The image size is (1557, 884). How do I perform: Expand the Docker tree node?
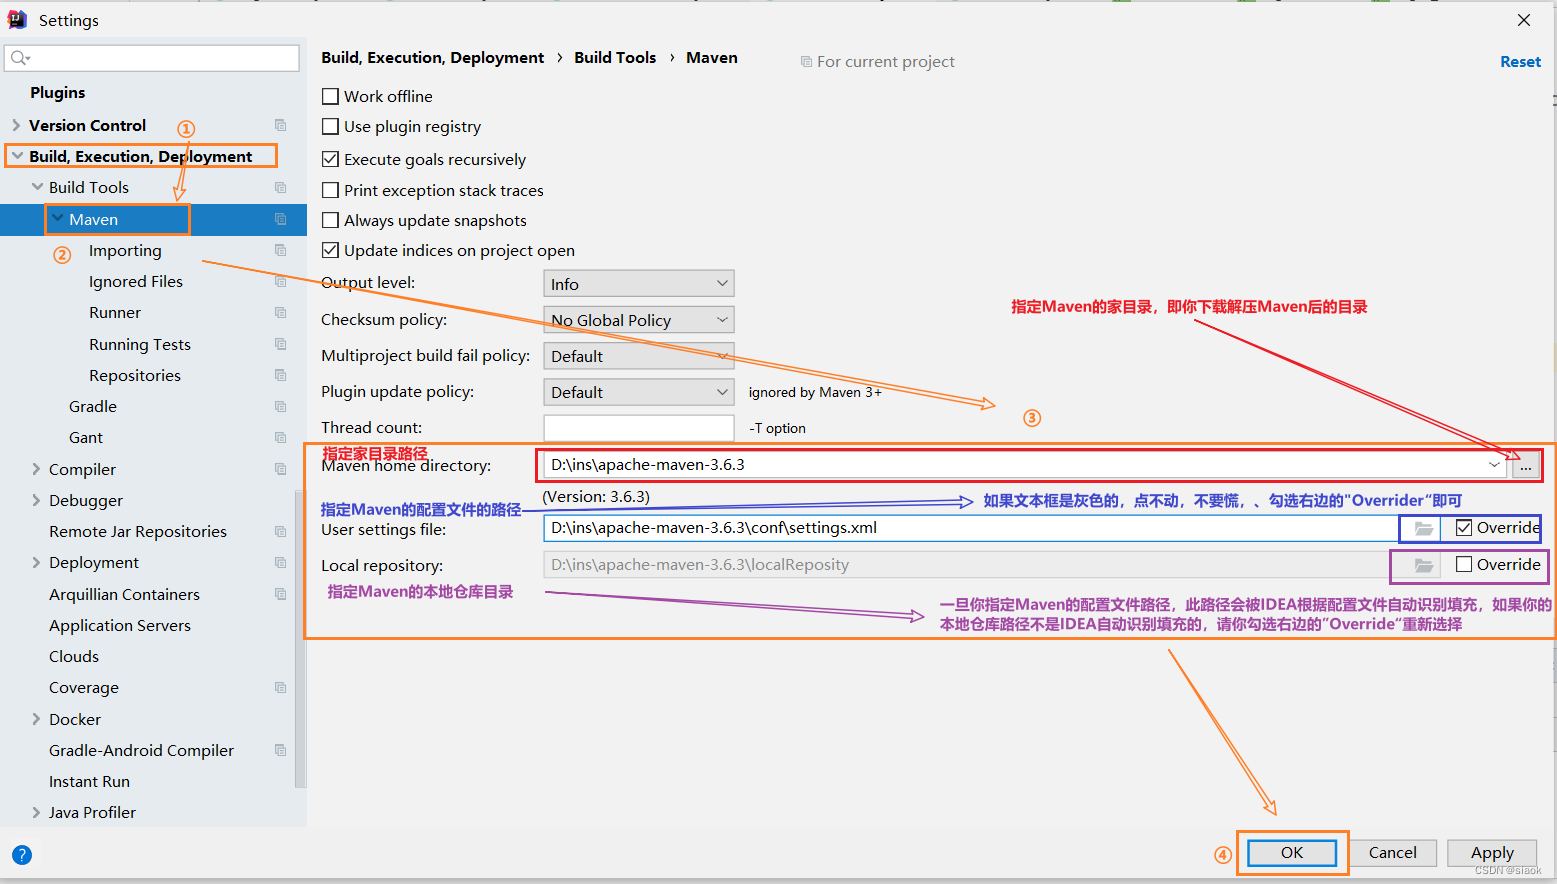click(x=36, y=719)
